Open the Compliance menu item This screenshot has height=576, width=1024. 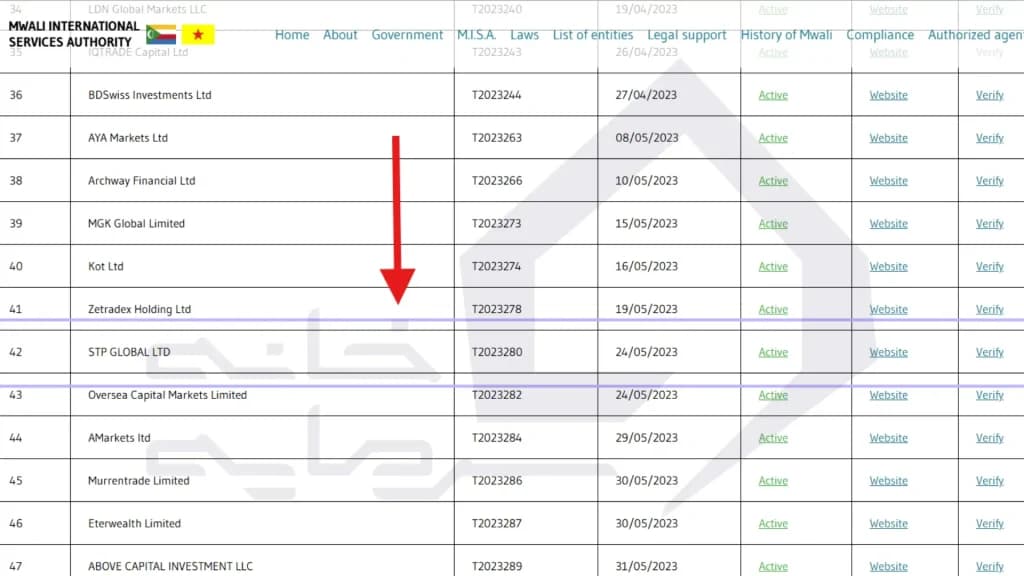pos(880,35)
